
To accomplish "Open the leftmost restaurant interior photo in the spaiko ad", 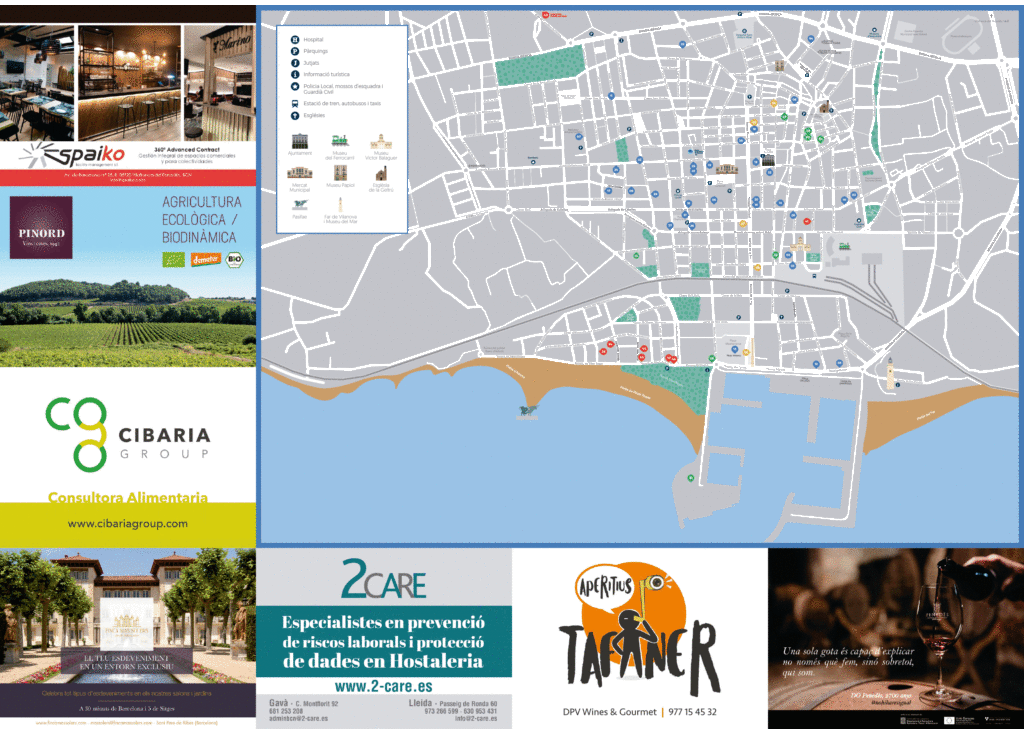I will 37,83.
